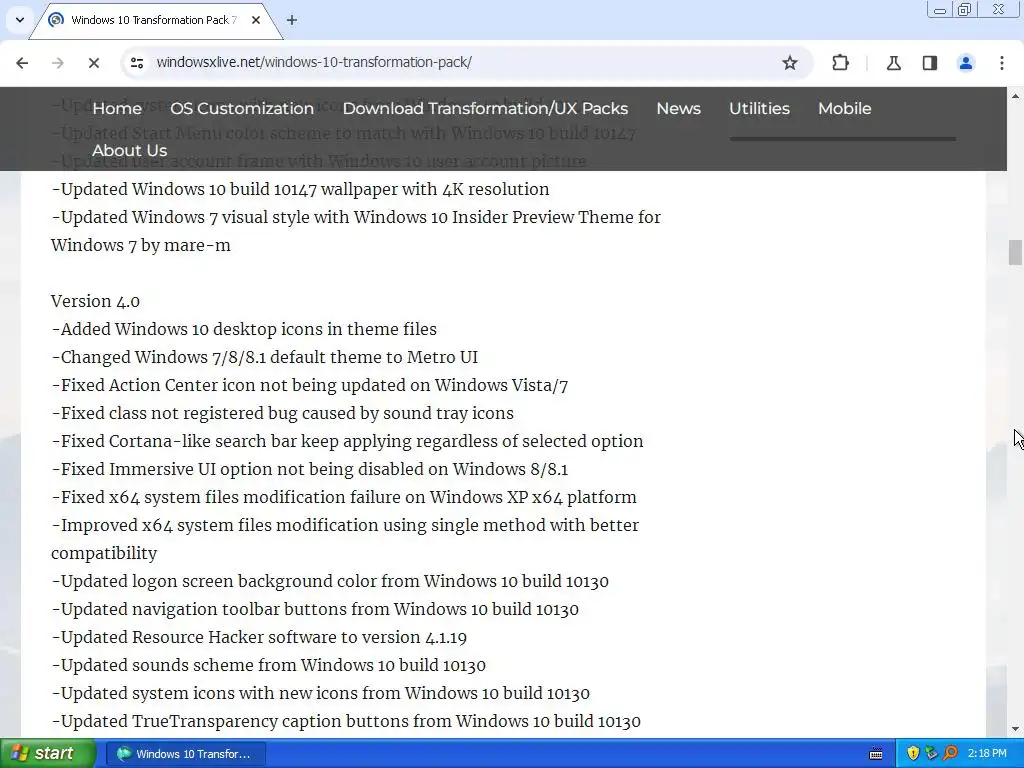Image resolution: width=1024 pixels, height=768 pixels.
Task: Click '-Fixed Cortana-like search bar' line
Action: (347, 441)
